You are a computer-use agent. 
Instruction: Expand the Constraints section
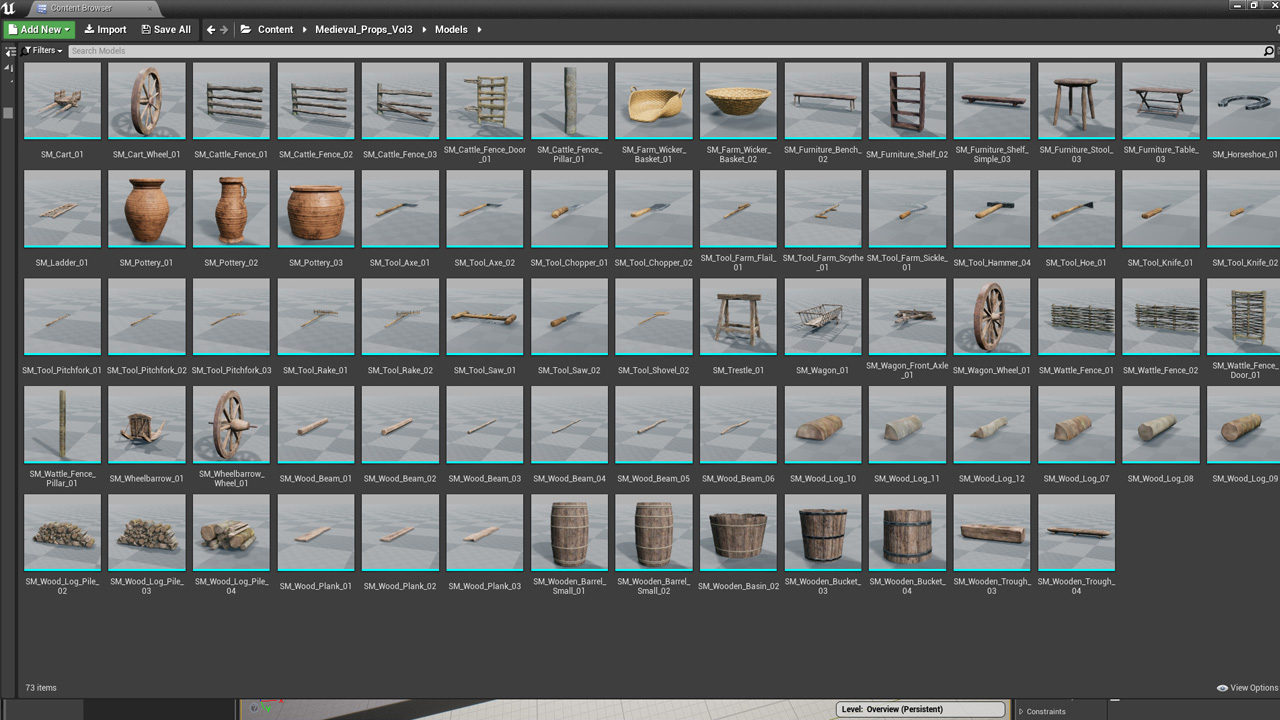1045,711
